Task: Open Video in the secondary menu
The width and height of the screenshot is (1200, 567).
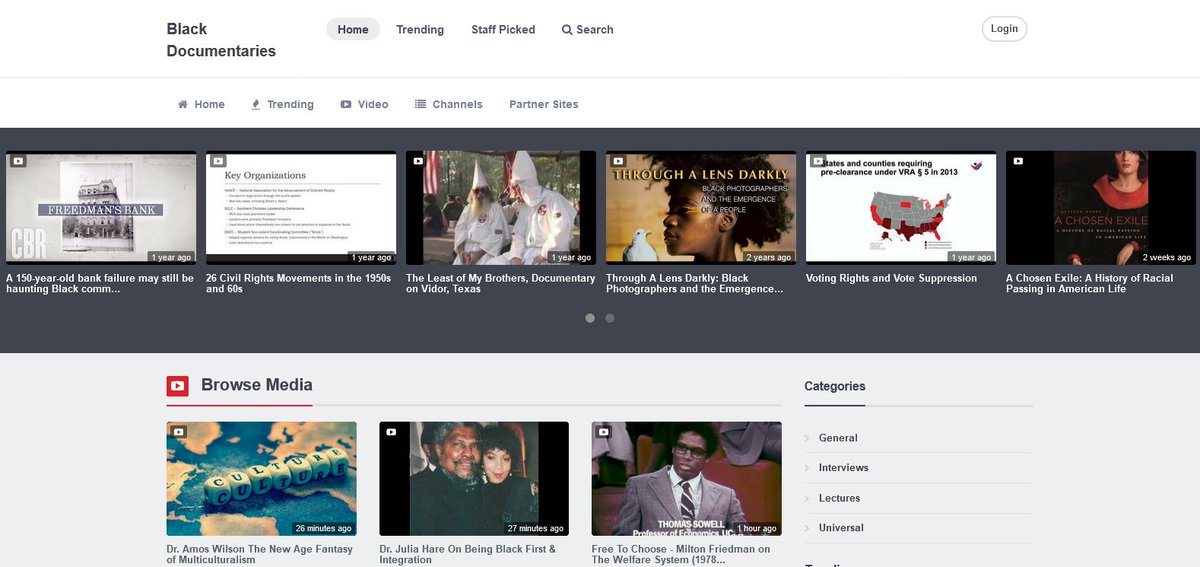Action: click(x=364, y=104)
